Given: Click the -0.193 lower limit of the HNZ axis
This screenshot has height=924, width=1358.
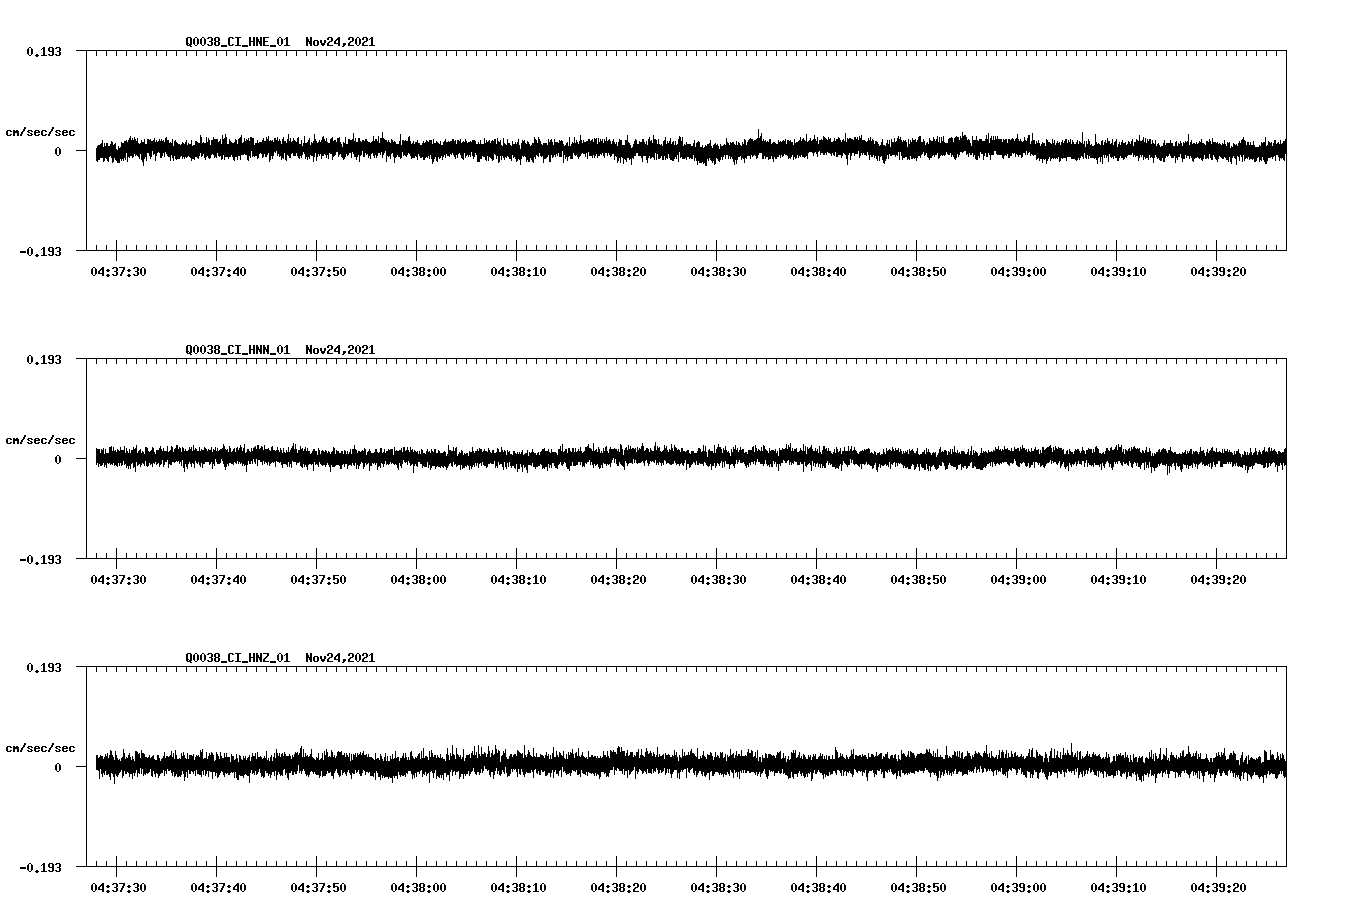Looking at the screenshot, I should pos(40,868).
